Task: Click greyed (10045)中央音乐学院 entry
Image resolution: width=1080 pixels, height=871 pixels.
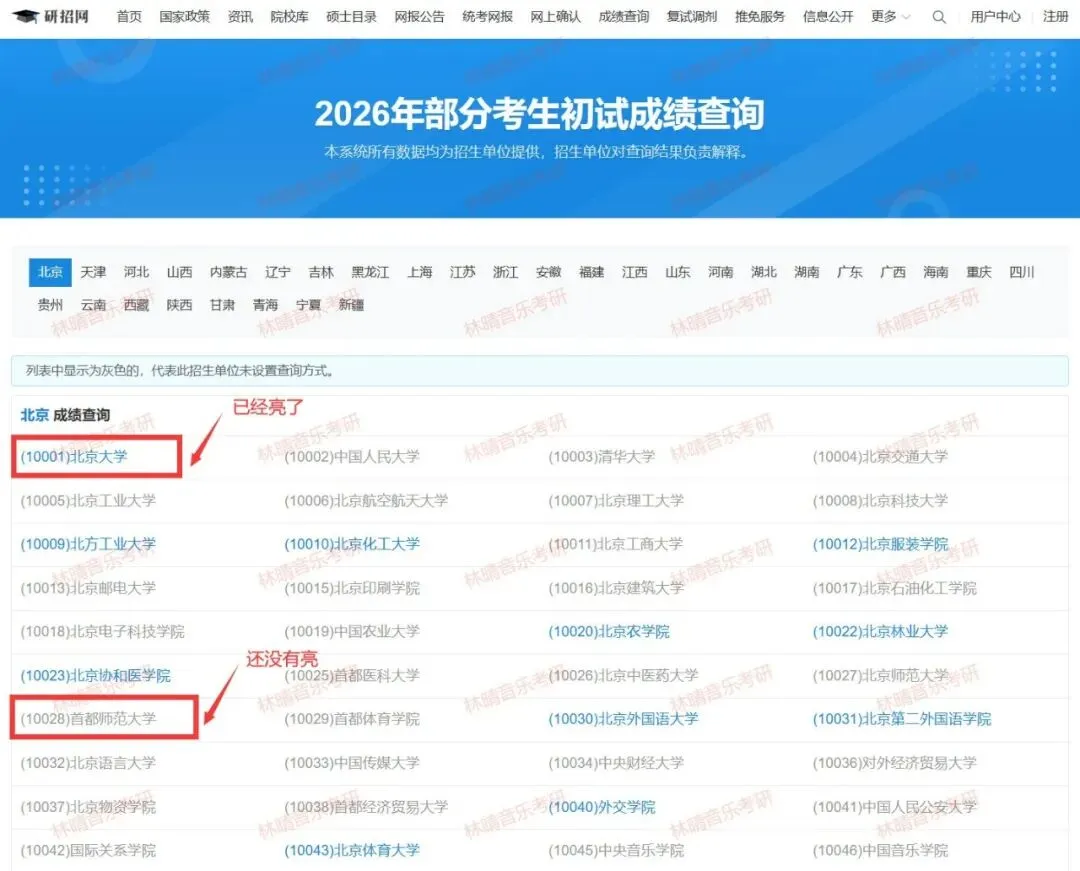Action: coord(616,850)
